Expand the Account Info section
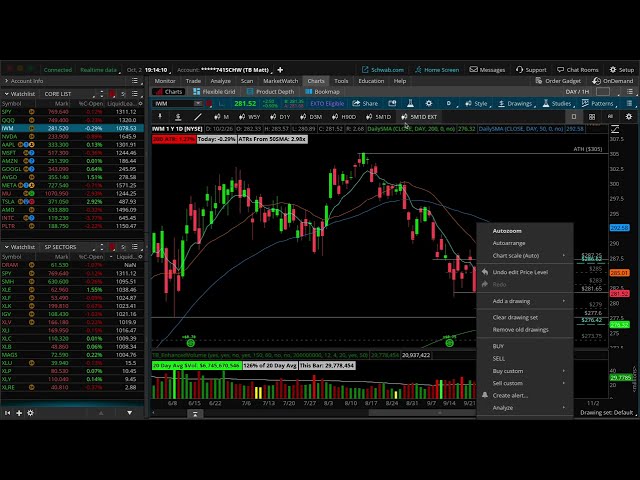This screenshot has height=480, width=640. [24, 81]
